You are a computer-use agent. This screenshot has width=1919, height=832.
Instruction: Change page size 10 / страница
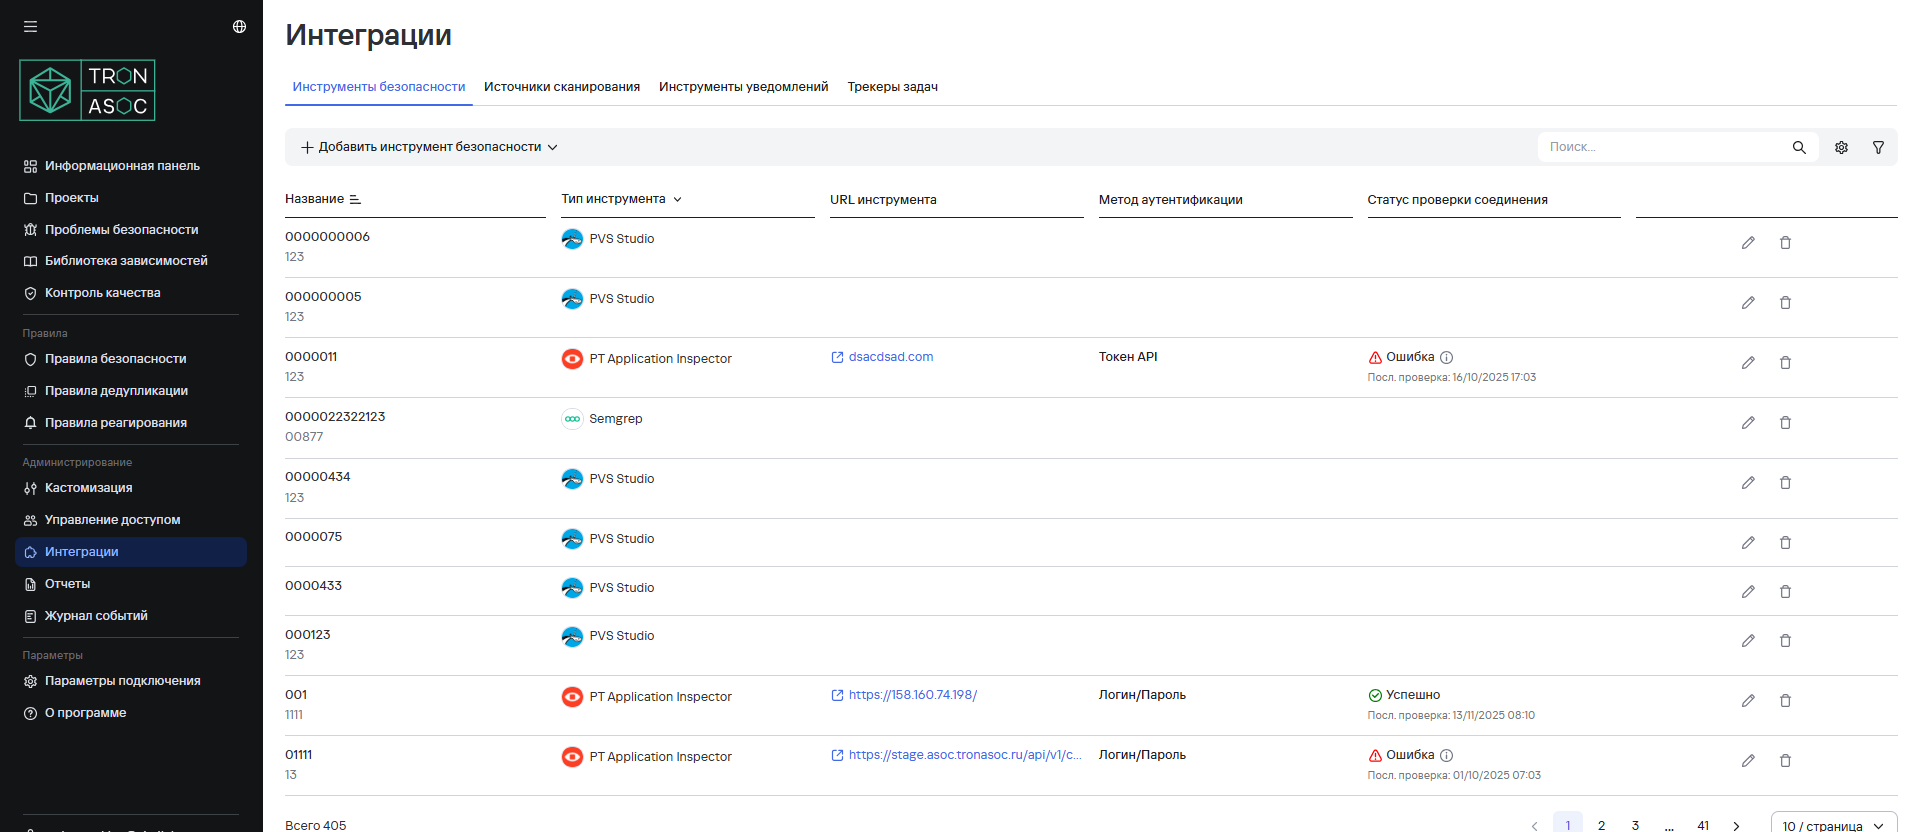(1834, 825)
